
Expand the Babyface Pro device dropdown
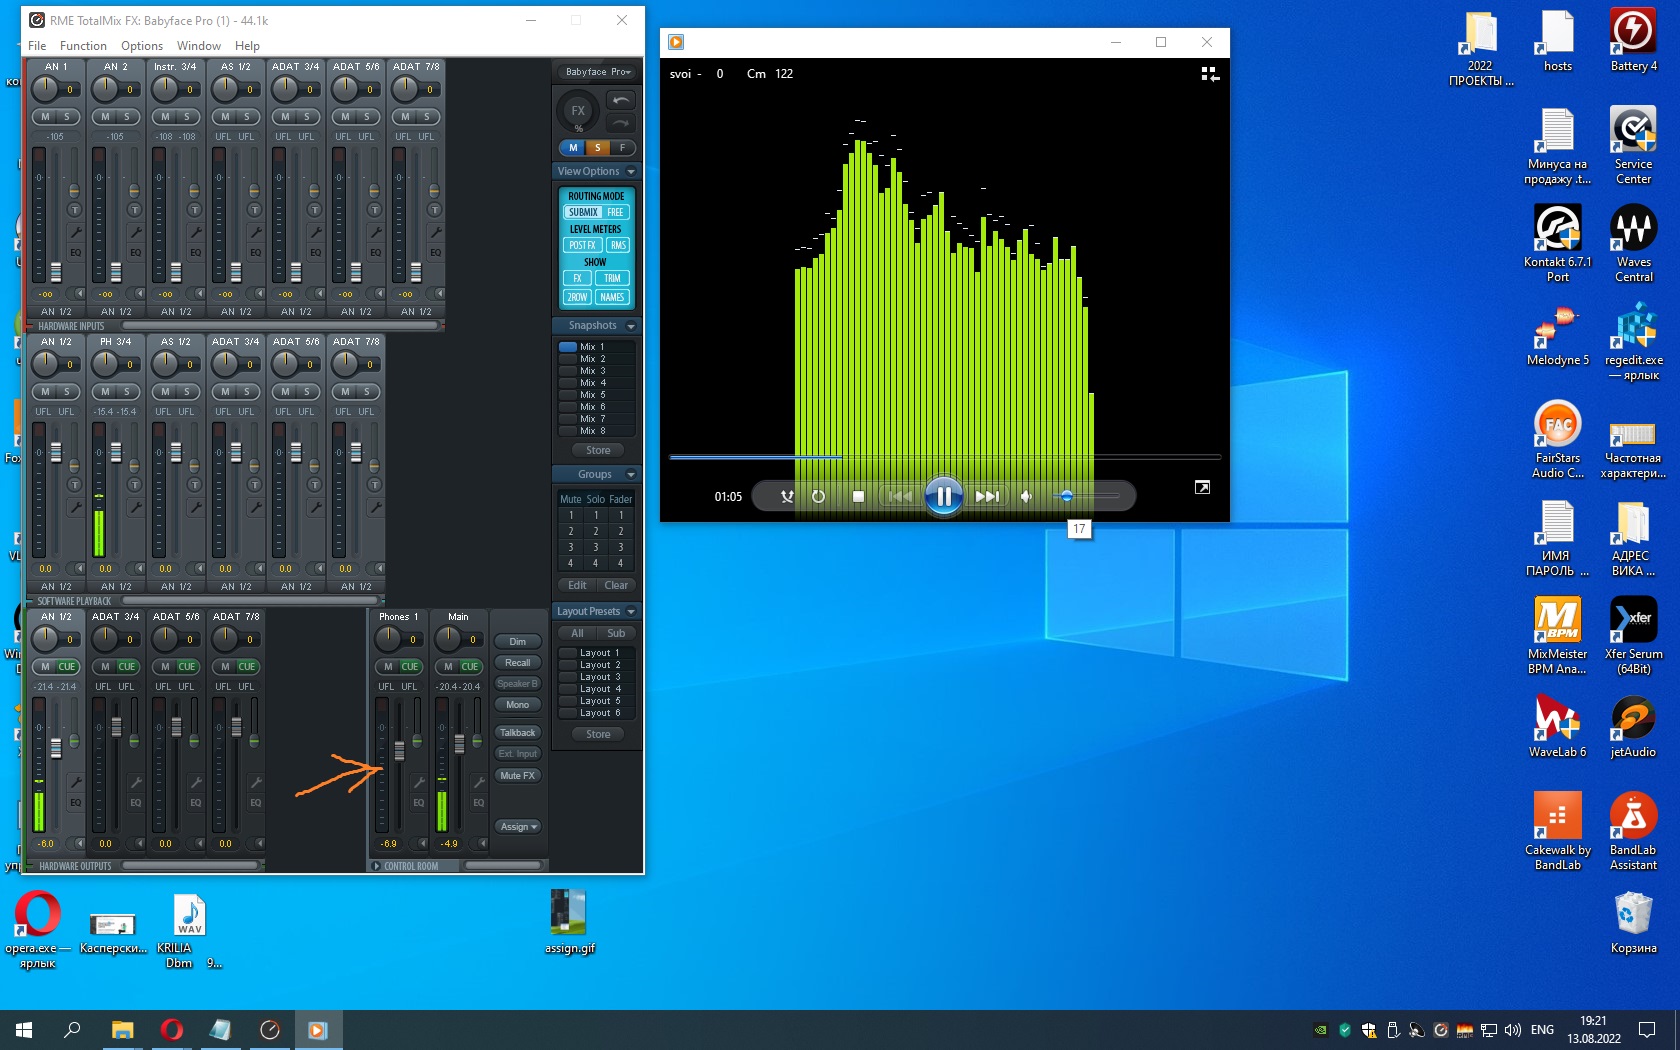[x=597, y=72]
